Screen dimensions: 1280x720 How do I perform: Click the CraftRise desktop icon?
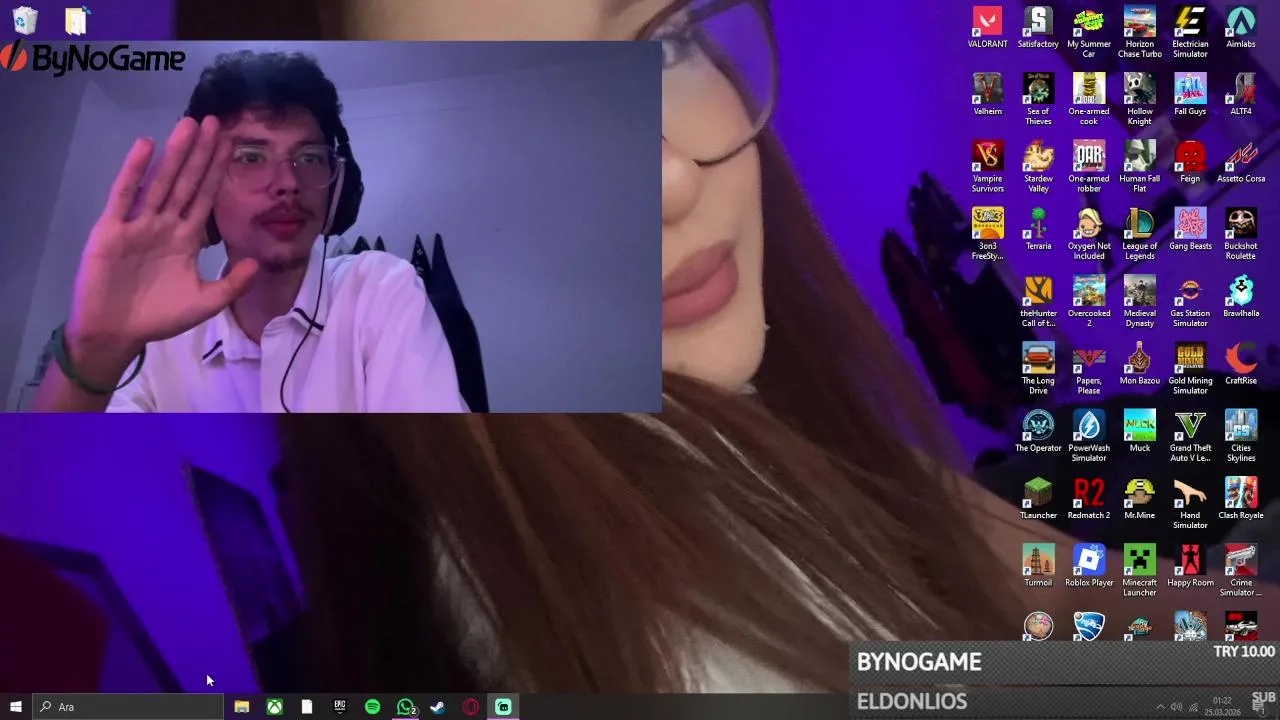tap(1241, 362)
